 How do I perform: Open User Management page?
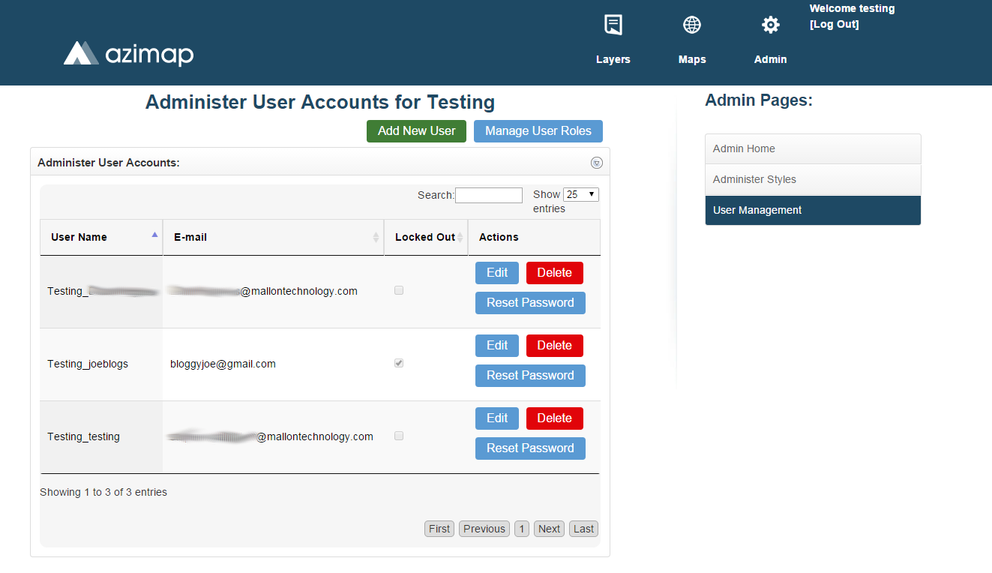pos(812,211)
